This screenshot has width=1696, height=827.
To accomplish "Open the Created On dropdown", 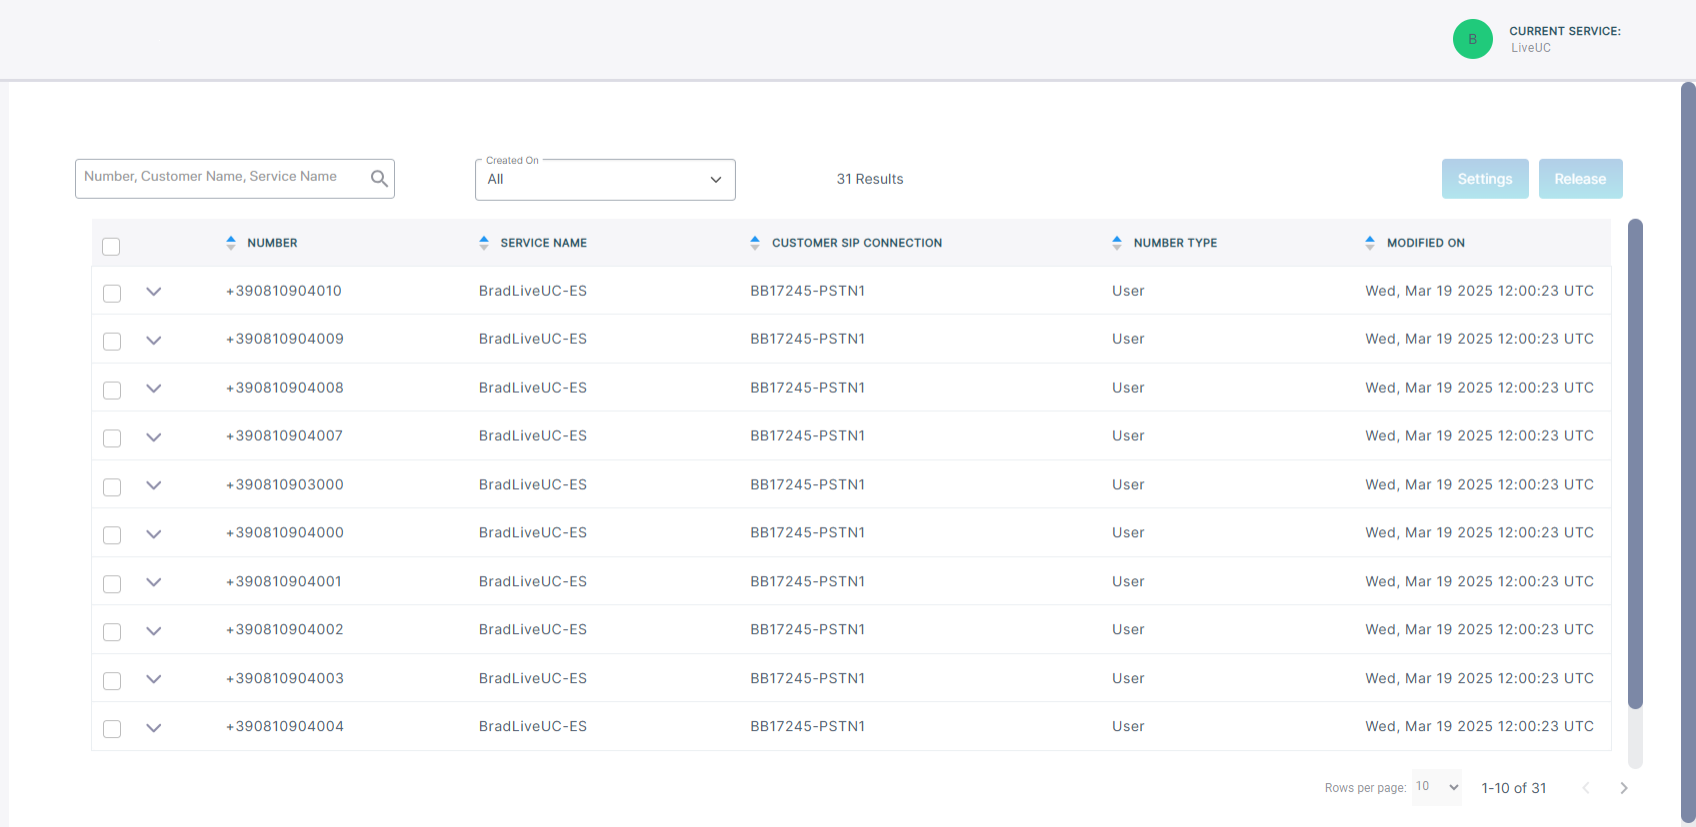I will (605, 180).
